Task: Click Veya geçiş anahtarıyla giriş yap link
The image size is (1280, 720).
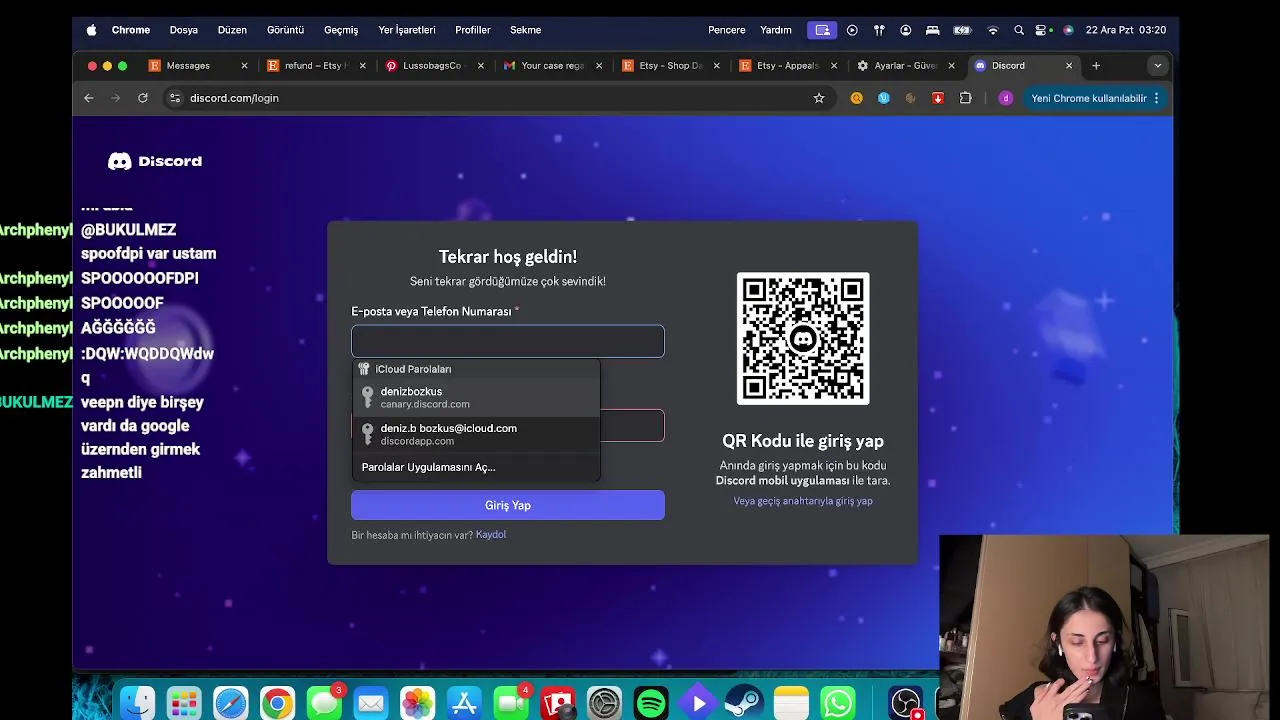Action: (x=803, y=501)
